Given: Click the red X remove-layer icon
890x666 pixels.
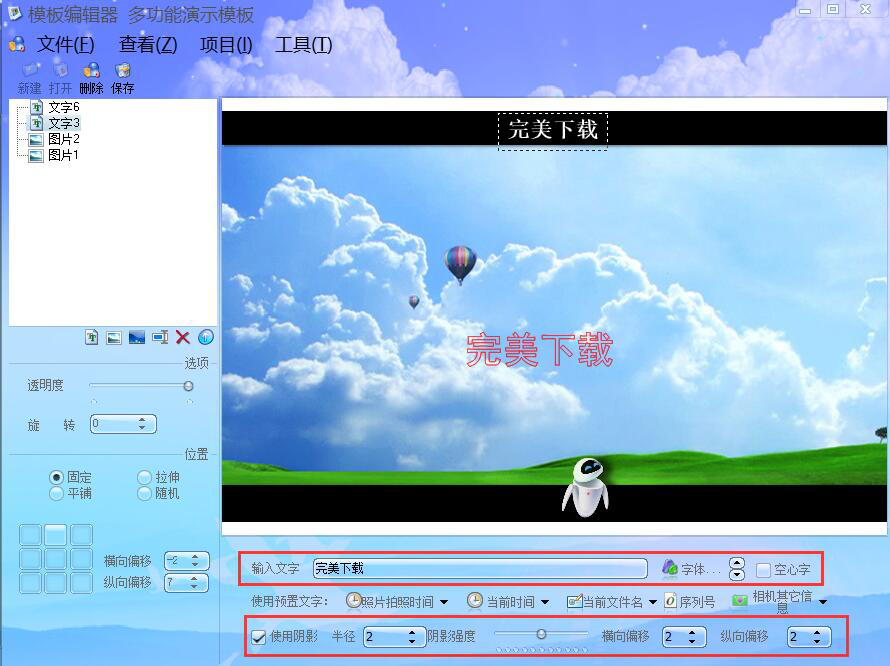Looking at the screenshot, I should pos(183,337).
